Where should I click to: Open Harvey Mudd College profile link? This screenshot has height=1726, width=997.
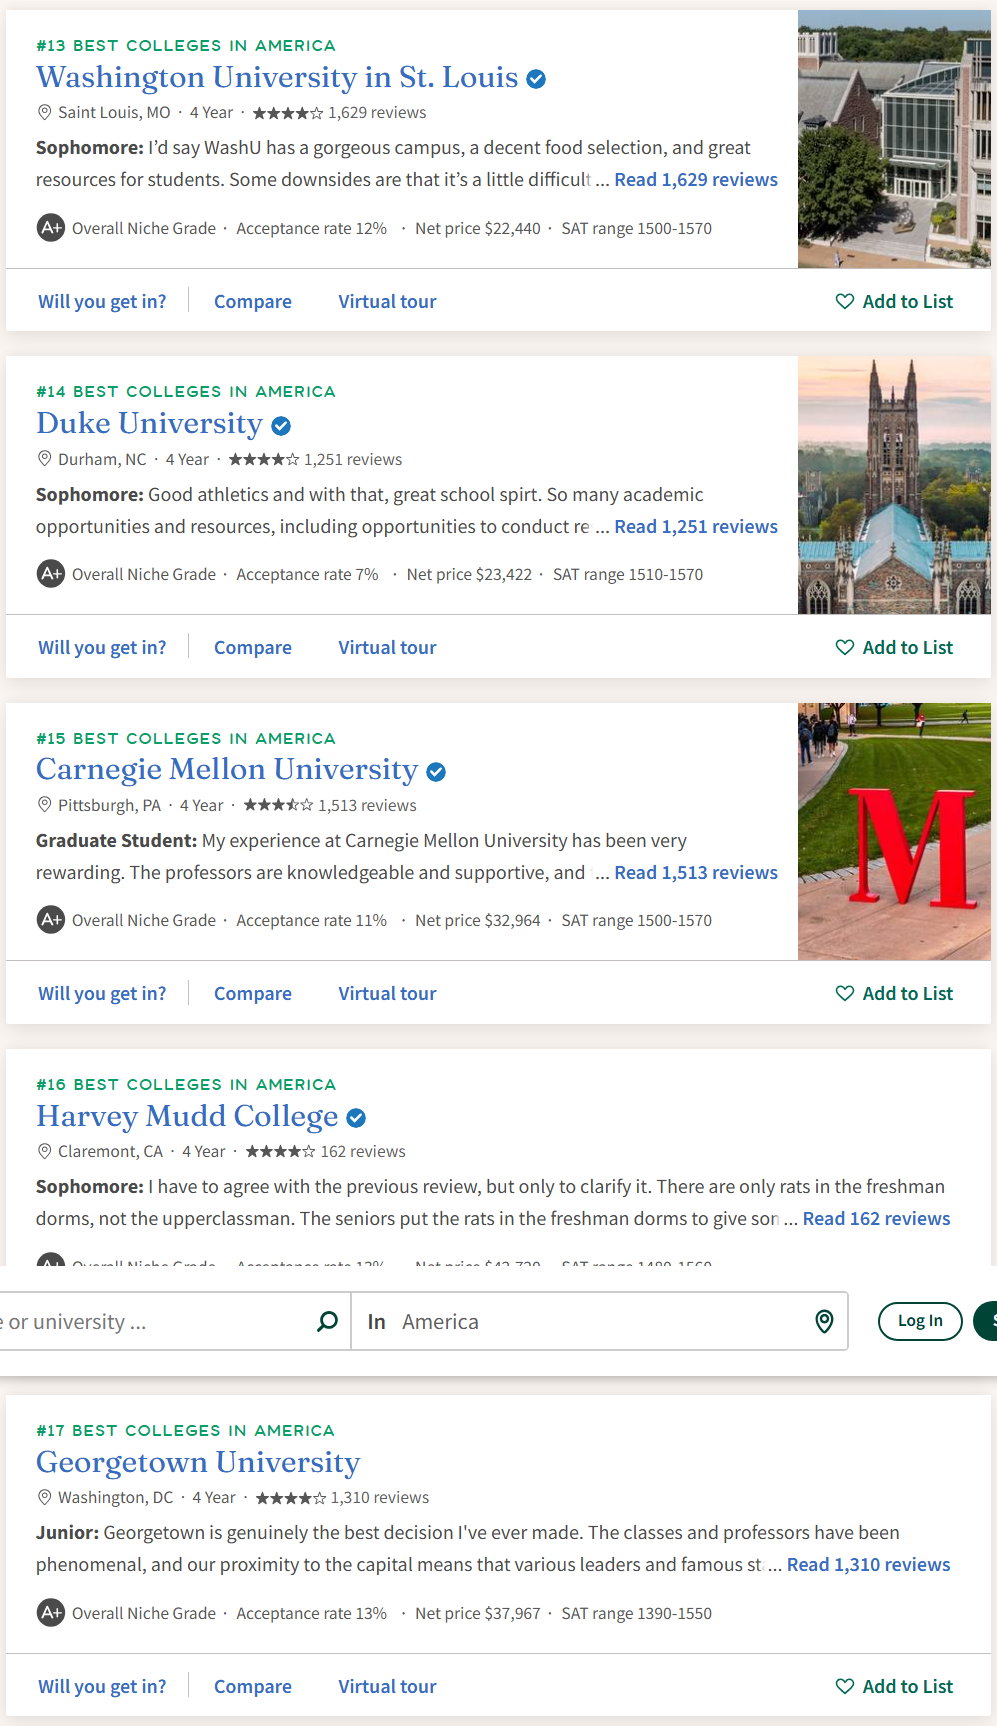[187, 1116]
